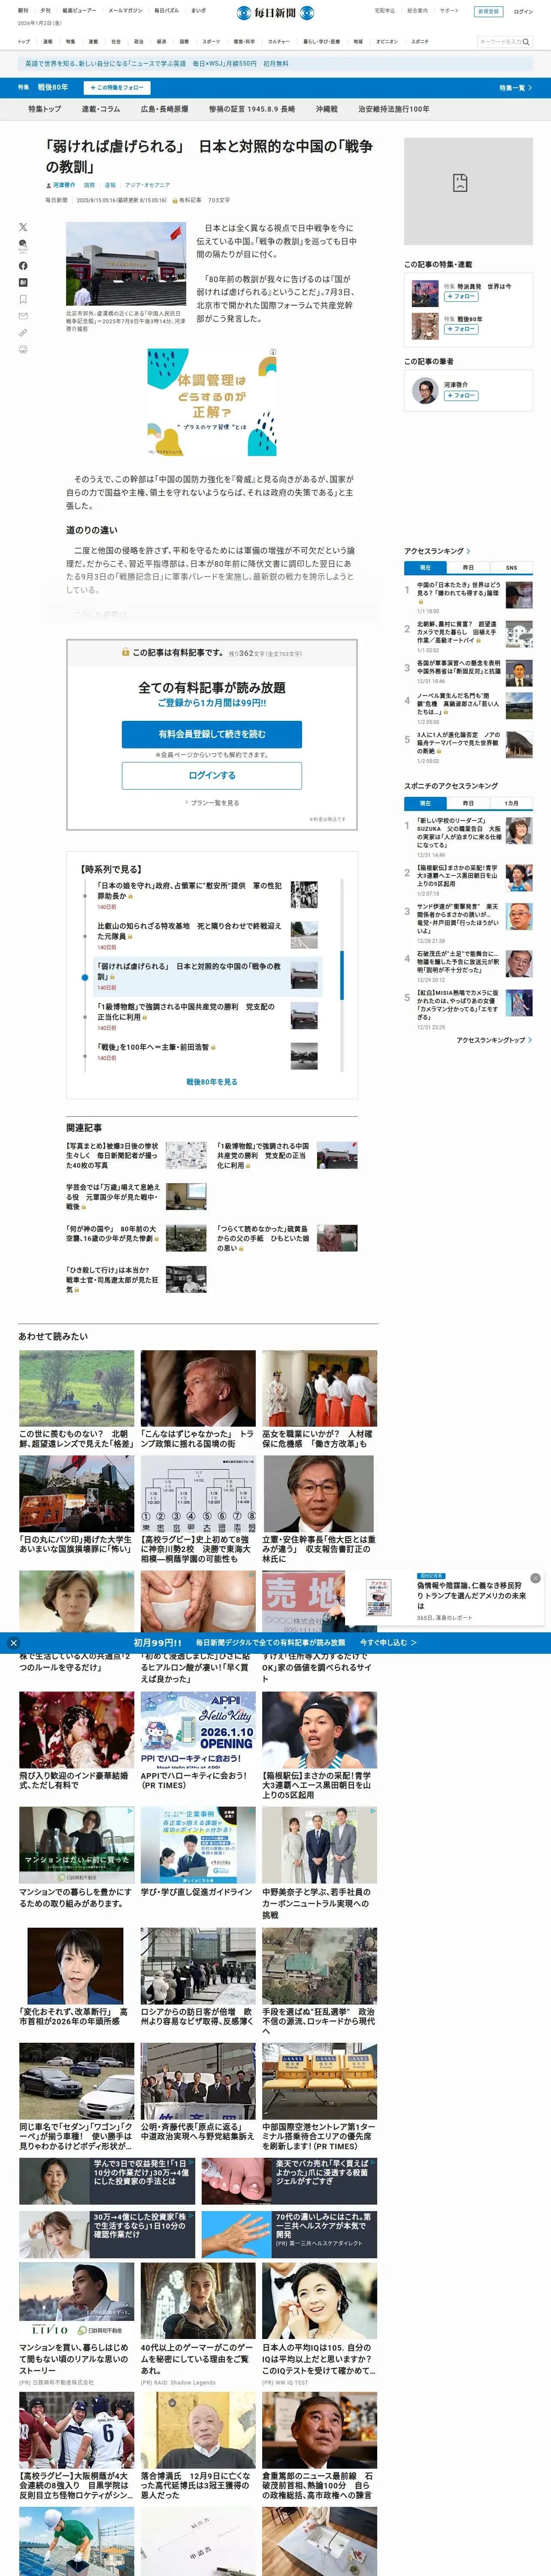The width and height of the screenshot is (551, 2576).
Task: Send article by email icon
Action: (23, 316)
